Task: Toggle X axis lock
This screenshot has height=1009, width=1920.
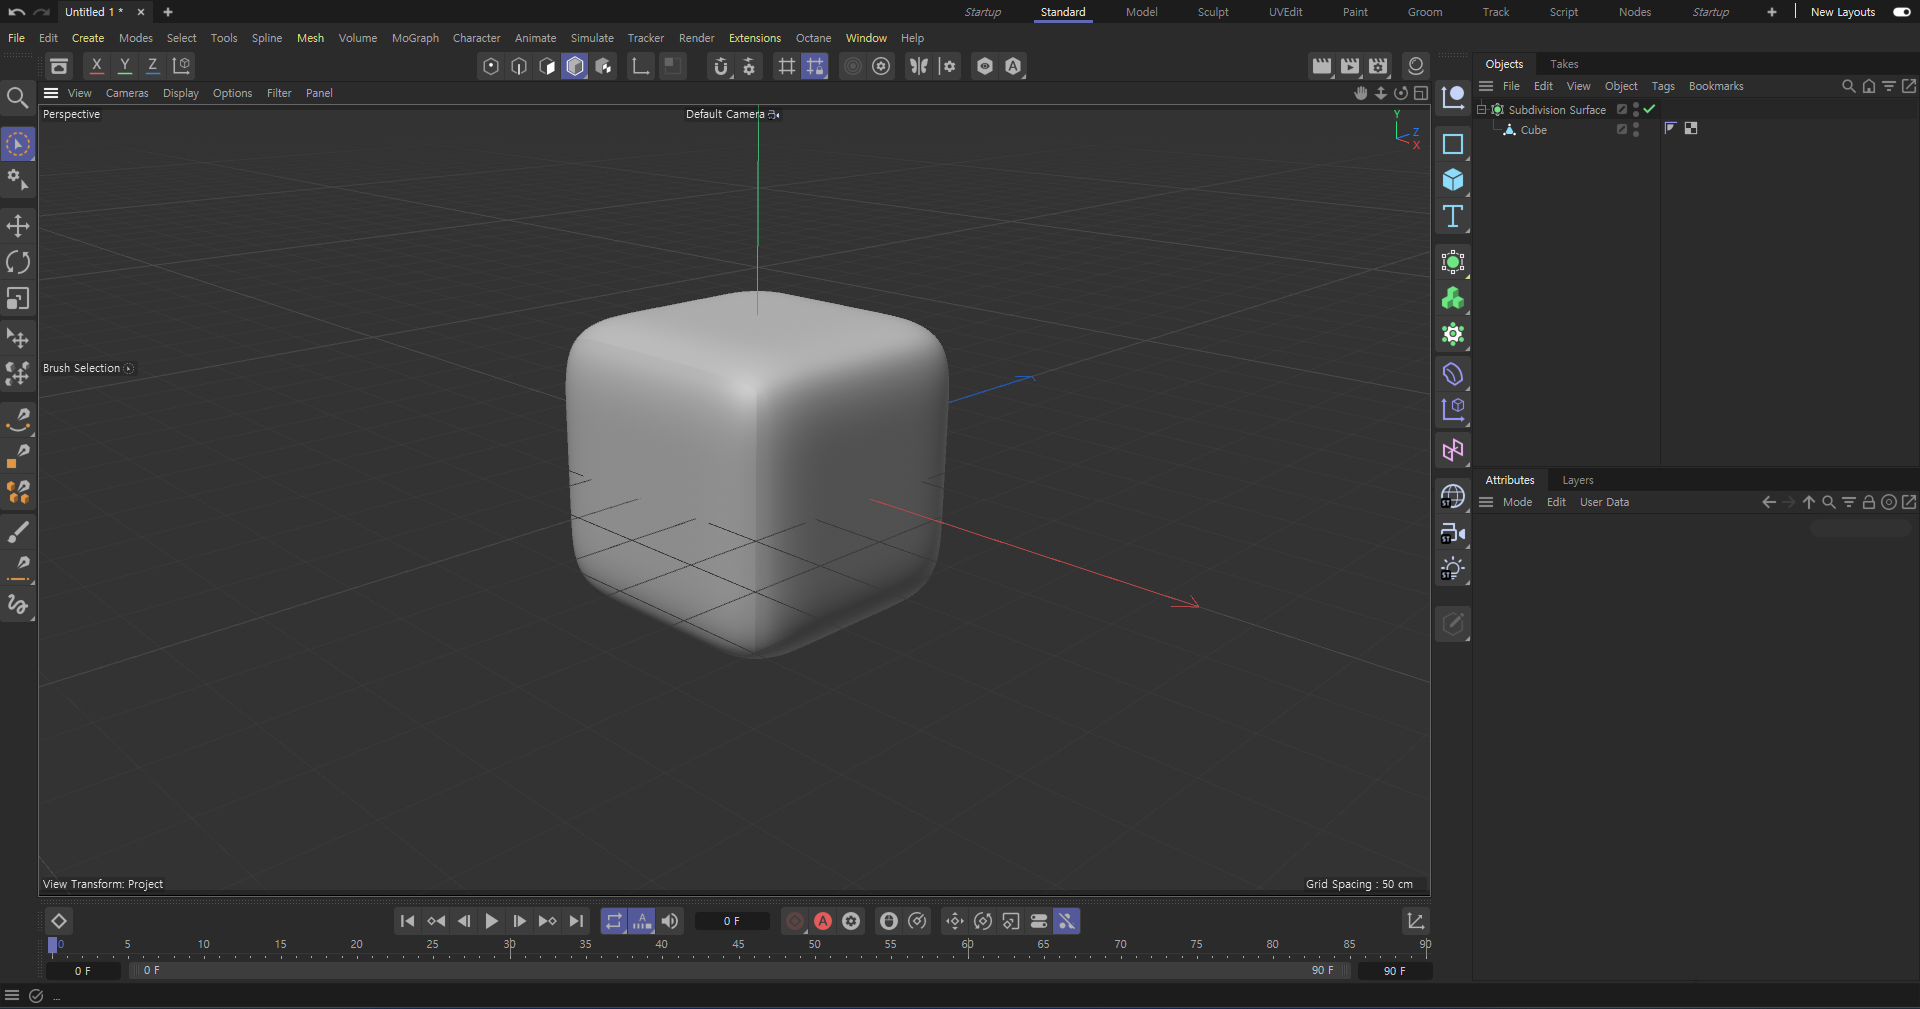Action: 96,66
